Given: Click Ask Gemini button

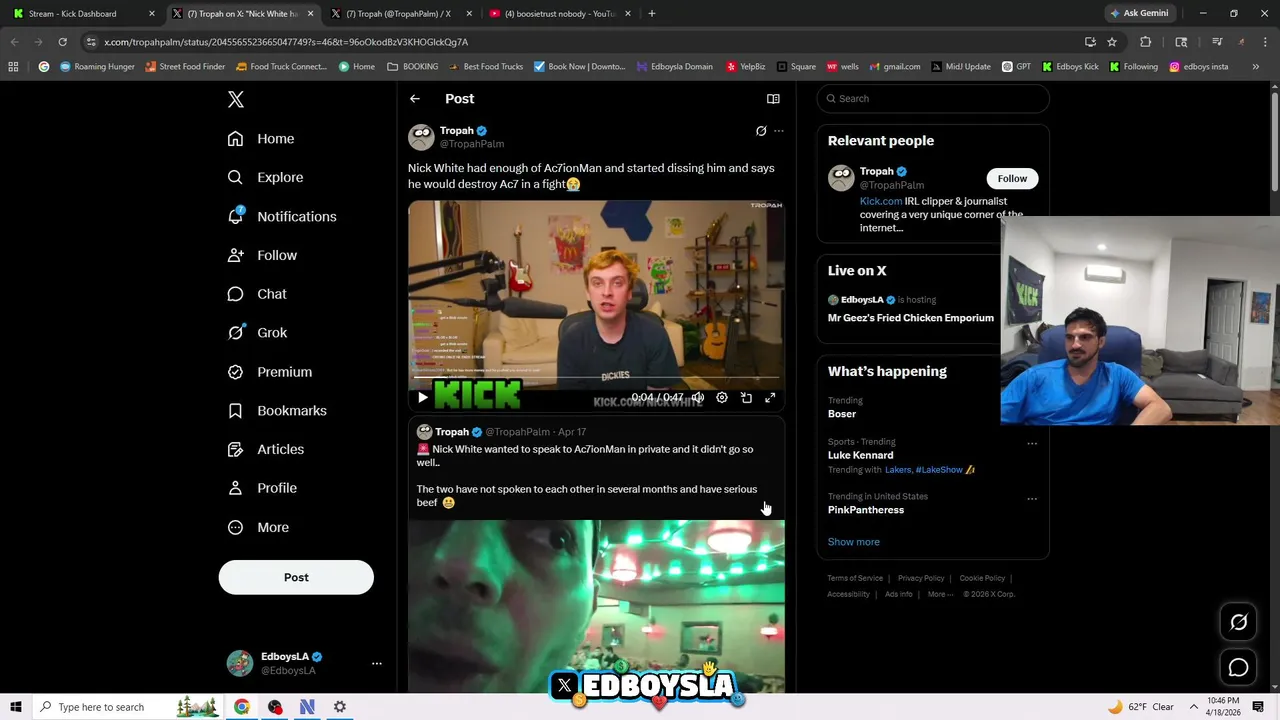Looking at the screenshot, I should point(1140,14).
